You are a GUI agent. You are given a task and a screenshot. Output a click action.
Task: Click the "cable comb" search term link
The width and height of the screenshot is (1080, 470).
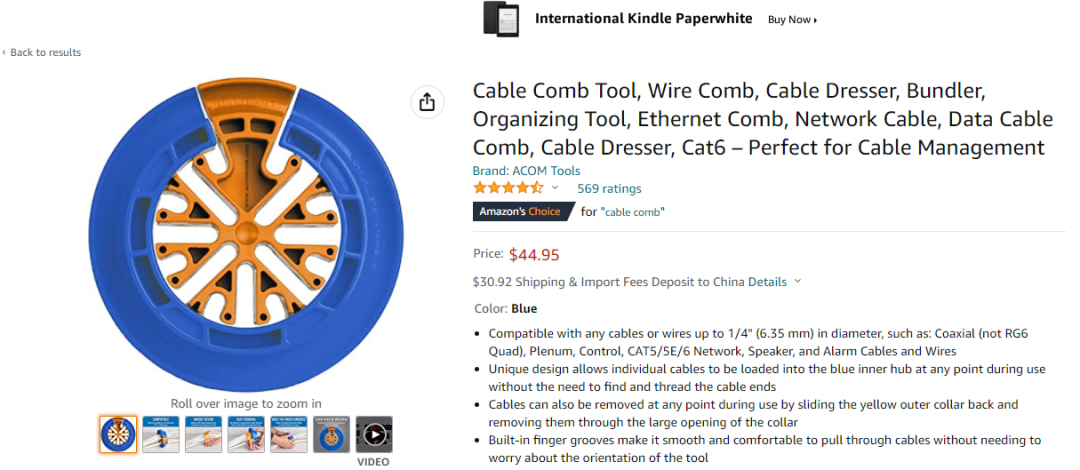(x=633, y=212)
